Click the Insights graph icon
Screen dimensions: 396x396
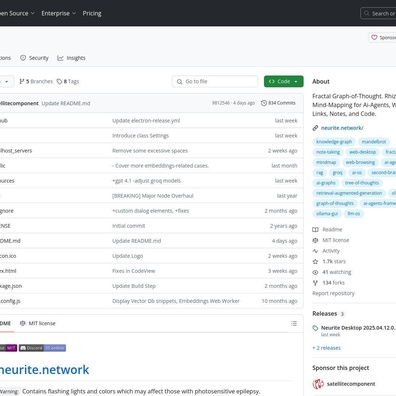(60, 58)
